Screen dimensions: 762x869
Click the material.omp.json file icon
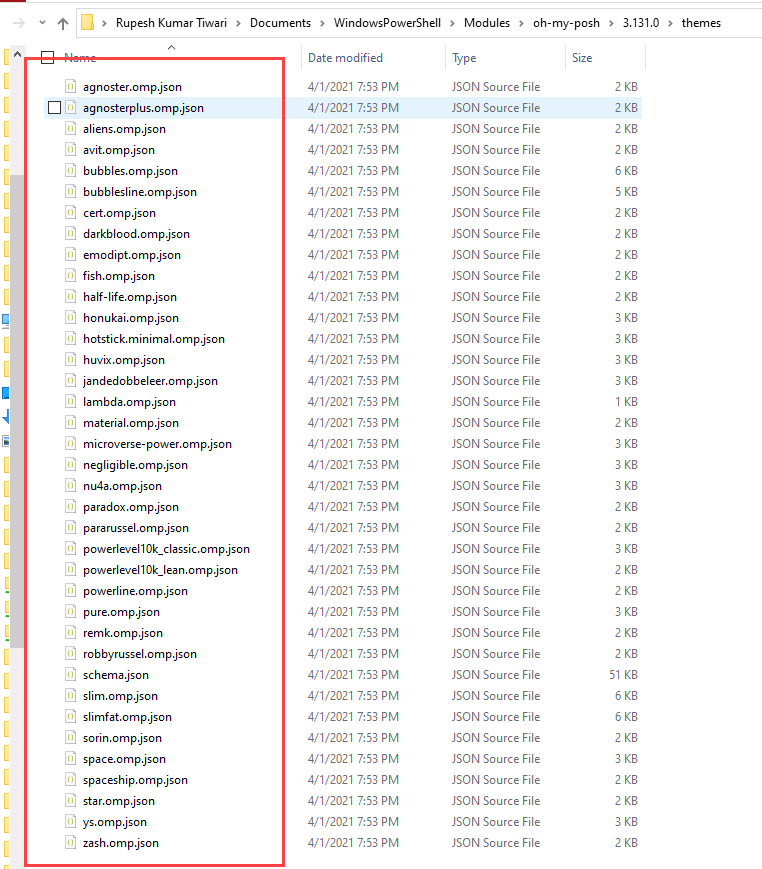pos(70,423)
